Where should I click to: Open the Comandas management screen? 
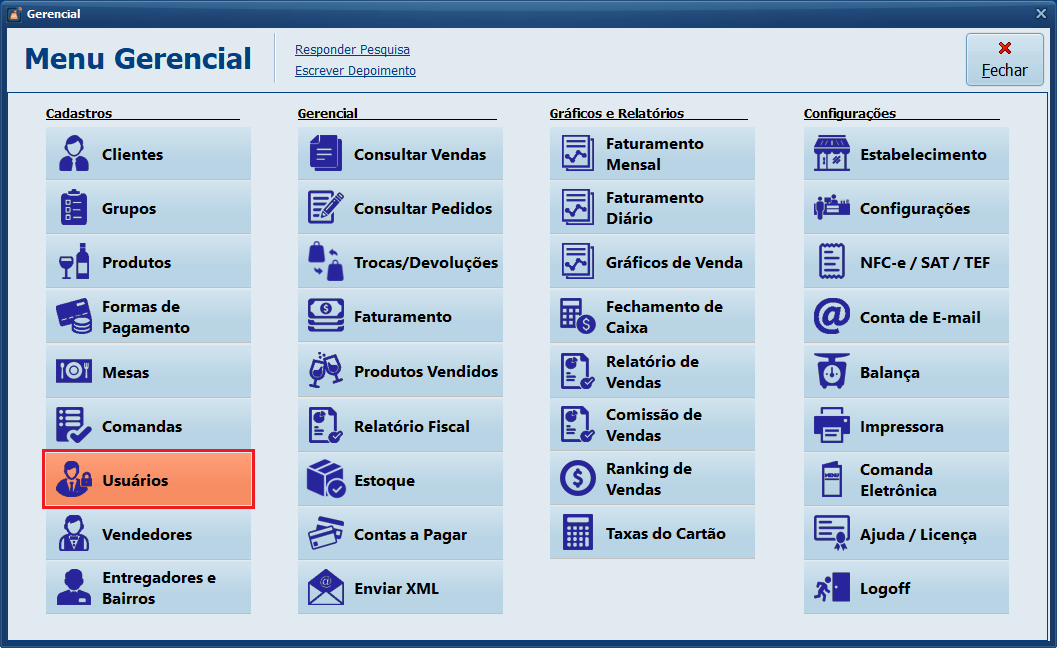[x=148, y=425]
